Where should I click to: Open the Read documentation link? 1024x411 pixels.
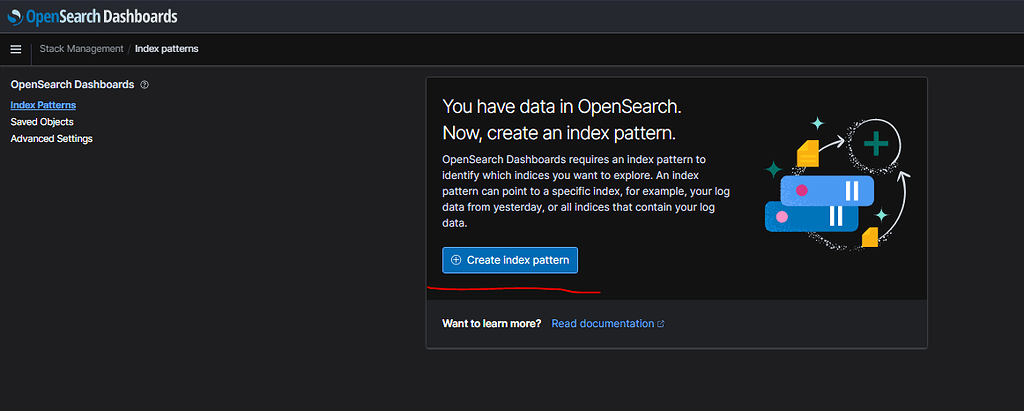[x=608, y=323]
